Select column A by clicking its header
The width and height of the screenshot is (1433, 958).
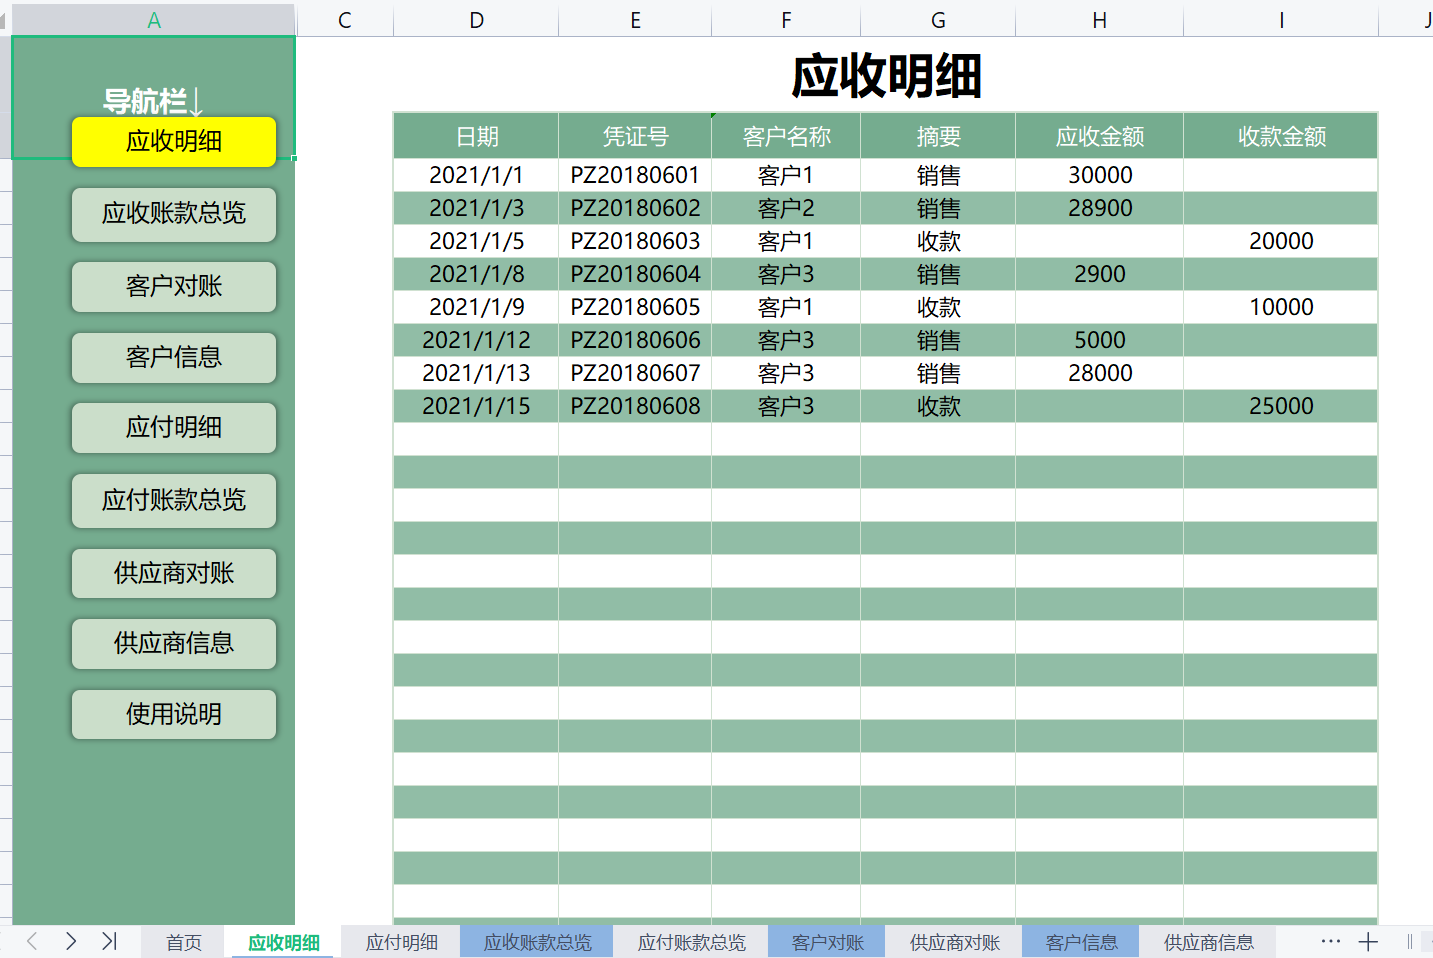(x=152, y=19)
